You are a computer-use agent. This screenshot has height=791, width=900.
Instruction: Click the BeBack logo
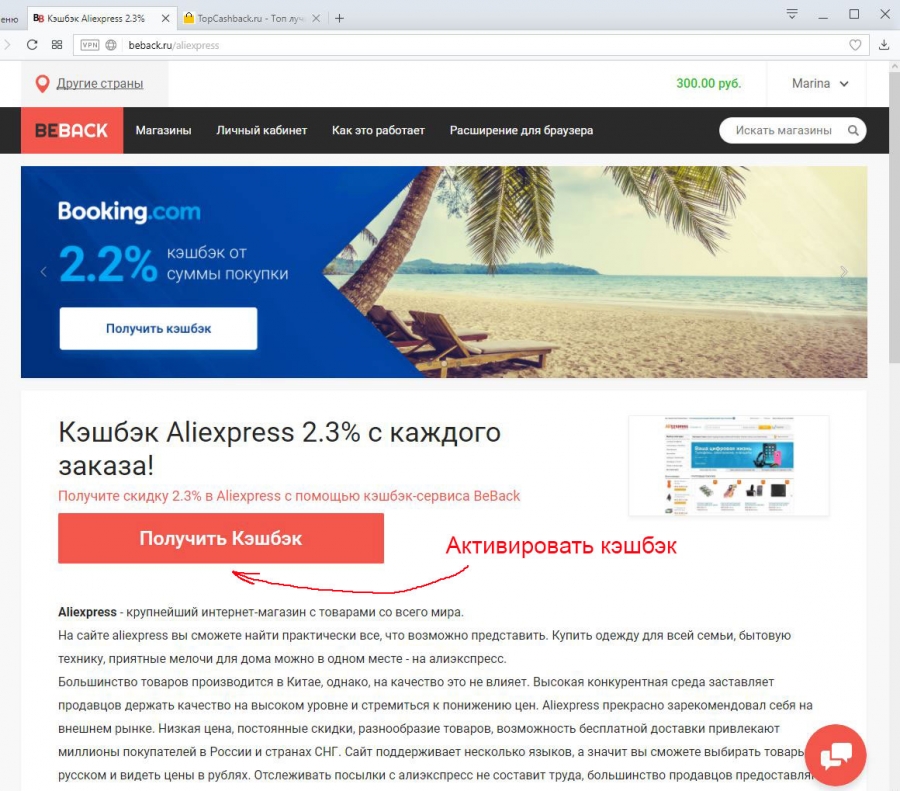click(72, 130)
